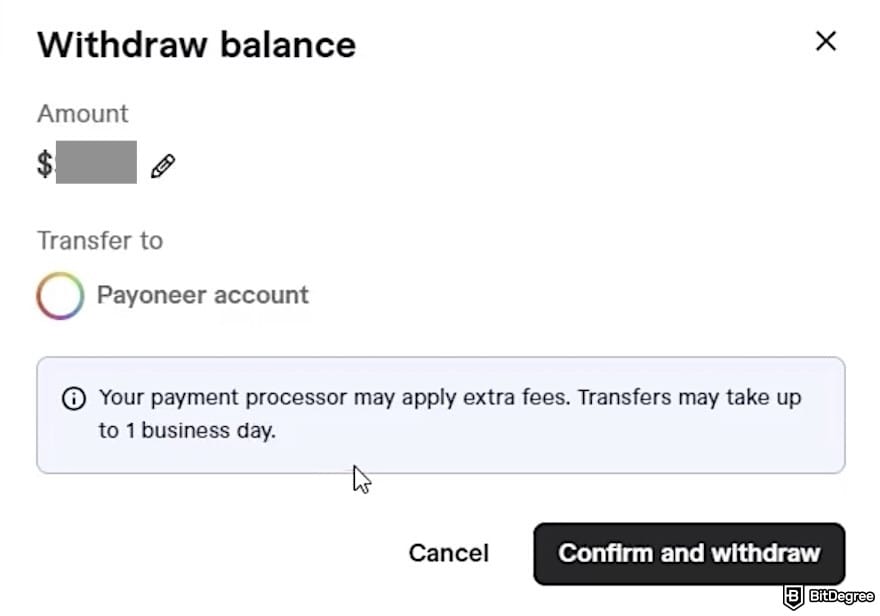Click the dollar sign before the amount

[42, 163]
